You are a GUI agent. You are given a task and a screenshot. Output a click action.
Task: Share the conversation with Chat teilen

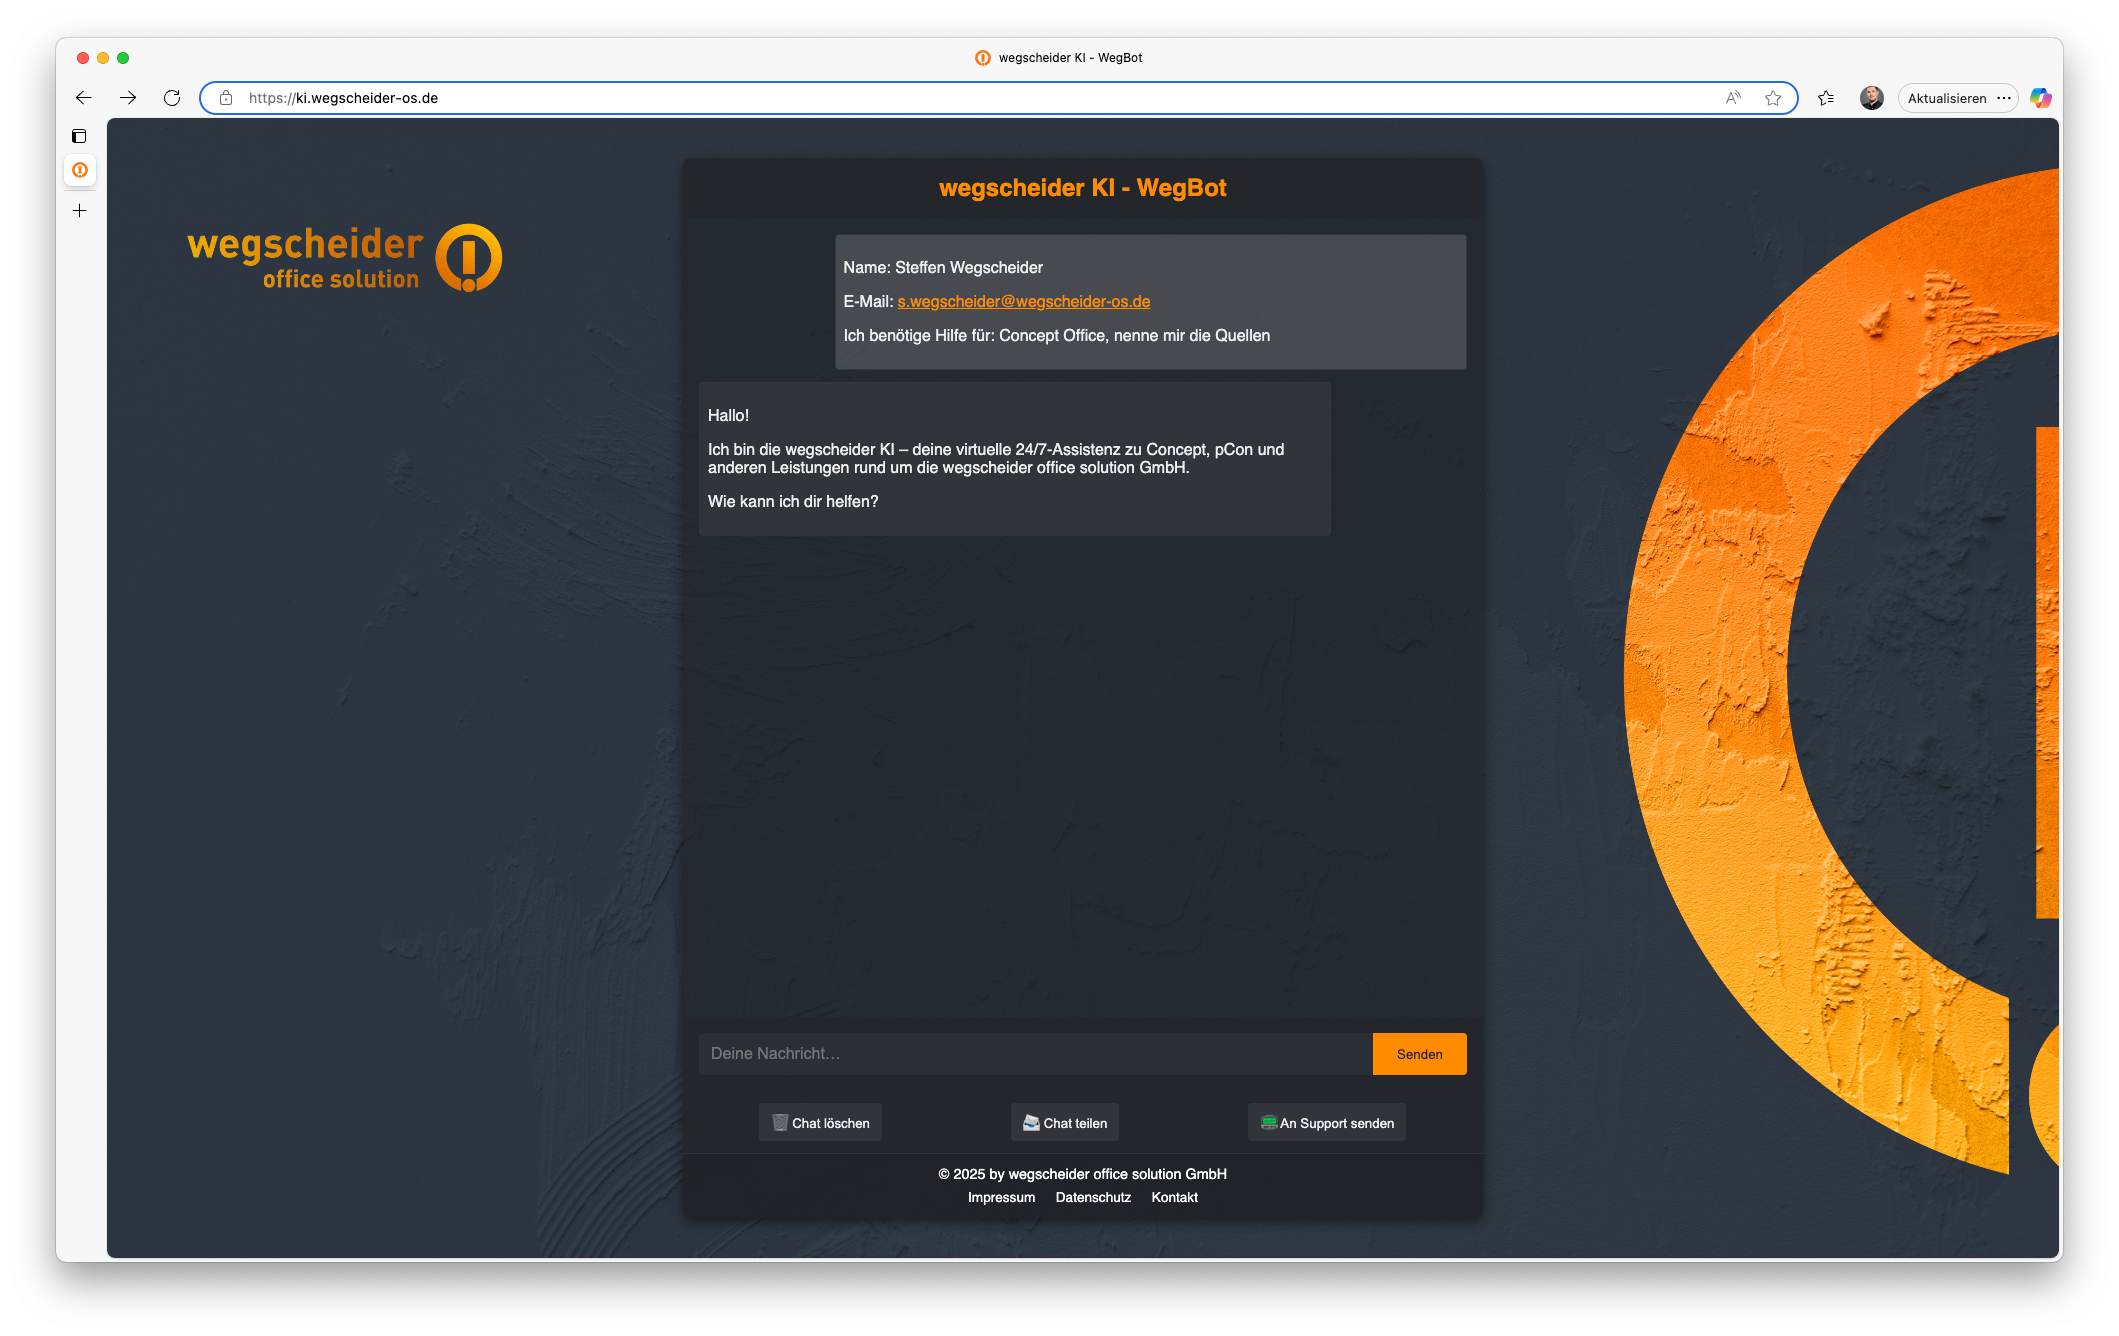pyautogui.click(x=1064, y=1123)
